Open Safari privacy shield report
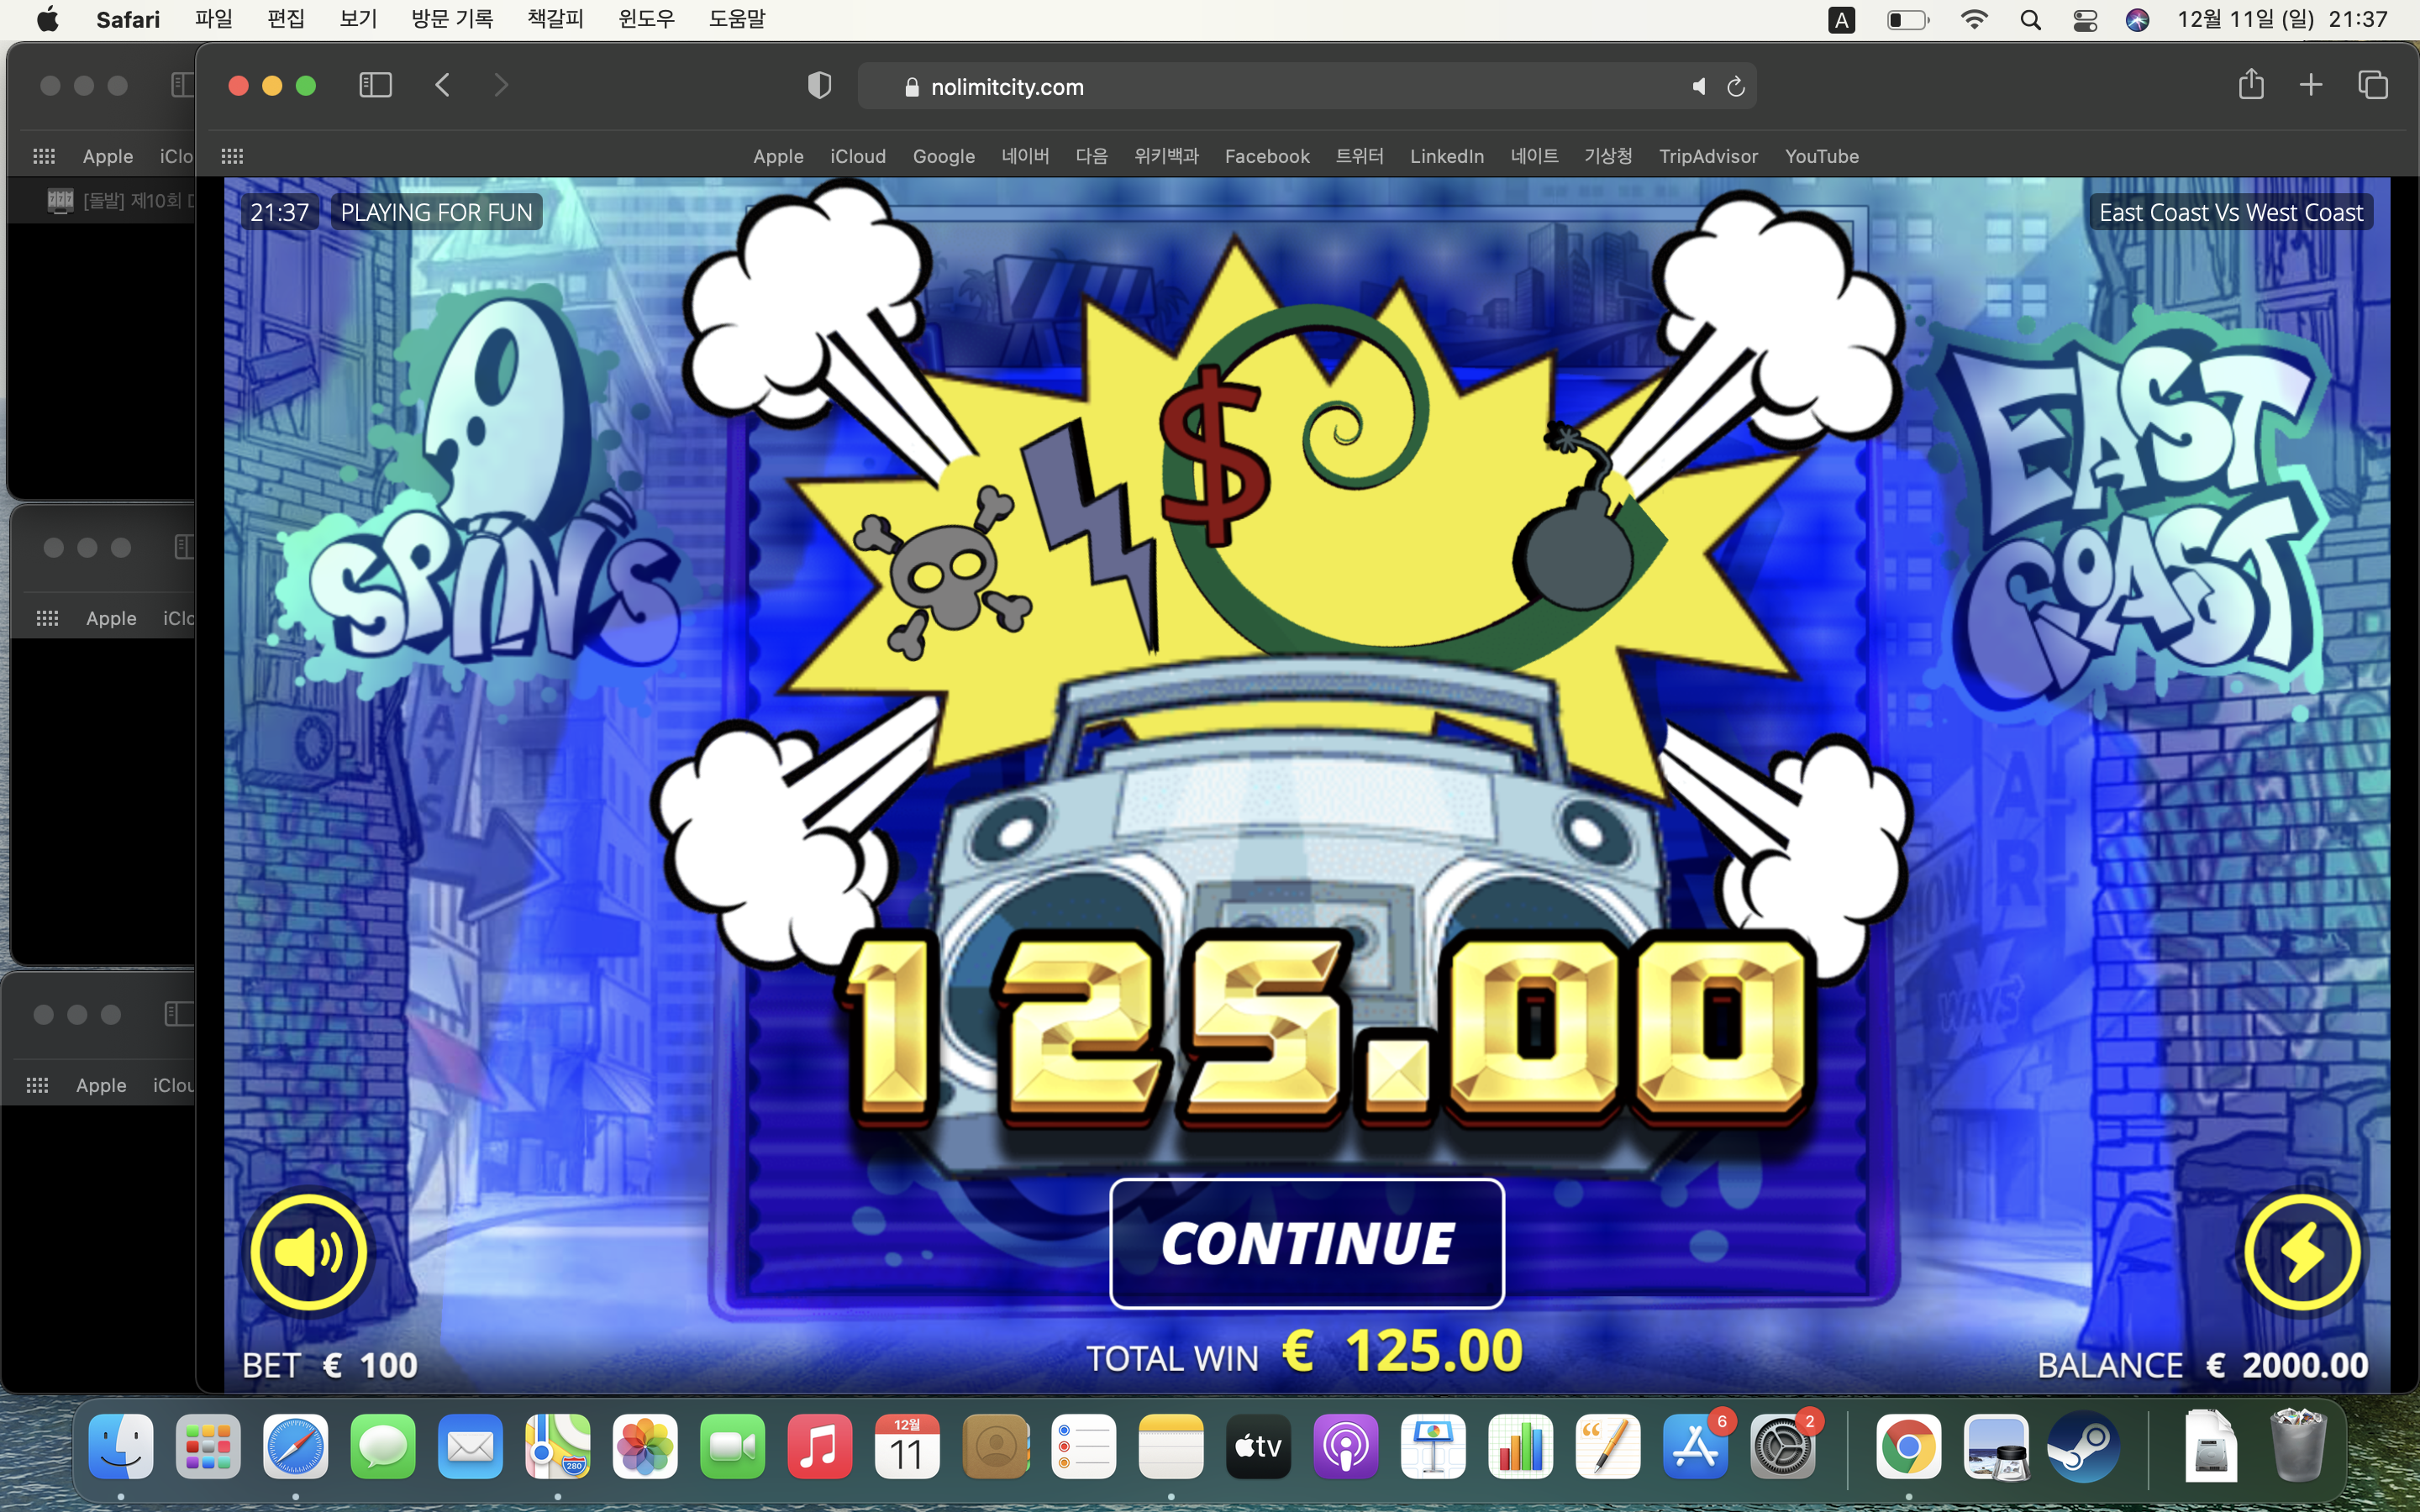 [x=819, y=86]
